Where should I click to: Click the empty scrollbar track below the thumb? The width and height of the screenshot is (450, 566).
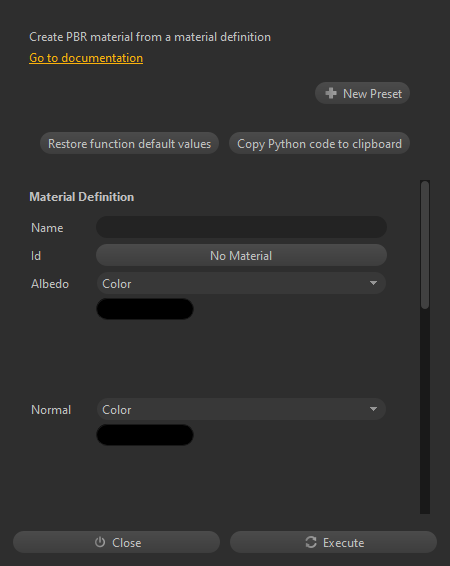tap(425, 412)
